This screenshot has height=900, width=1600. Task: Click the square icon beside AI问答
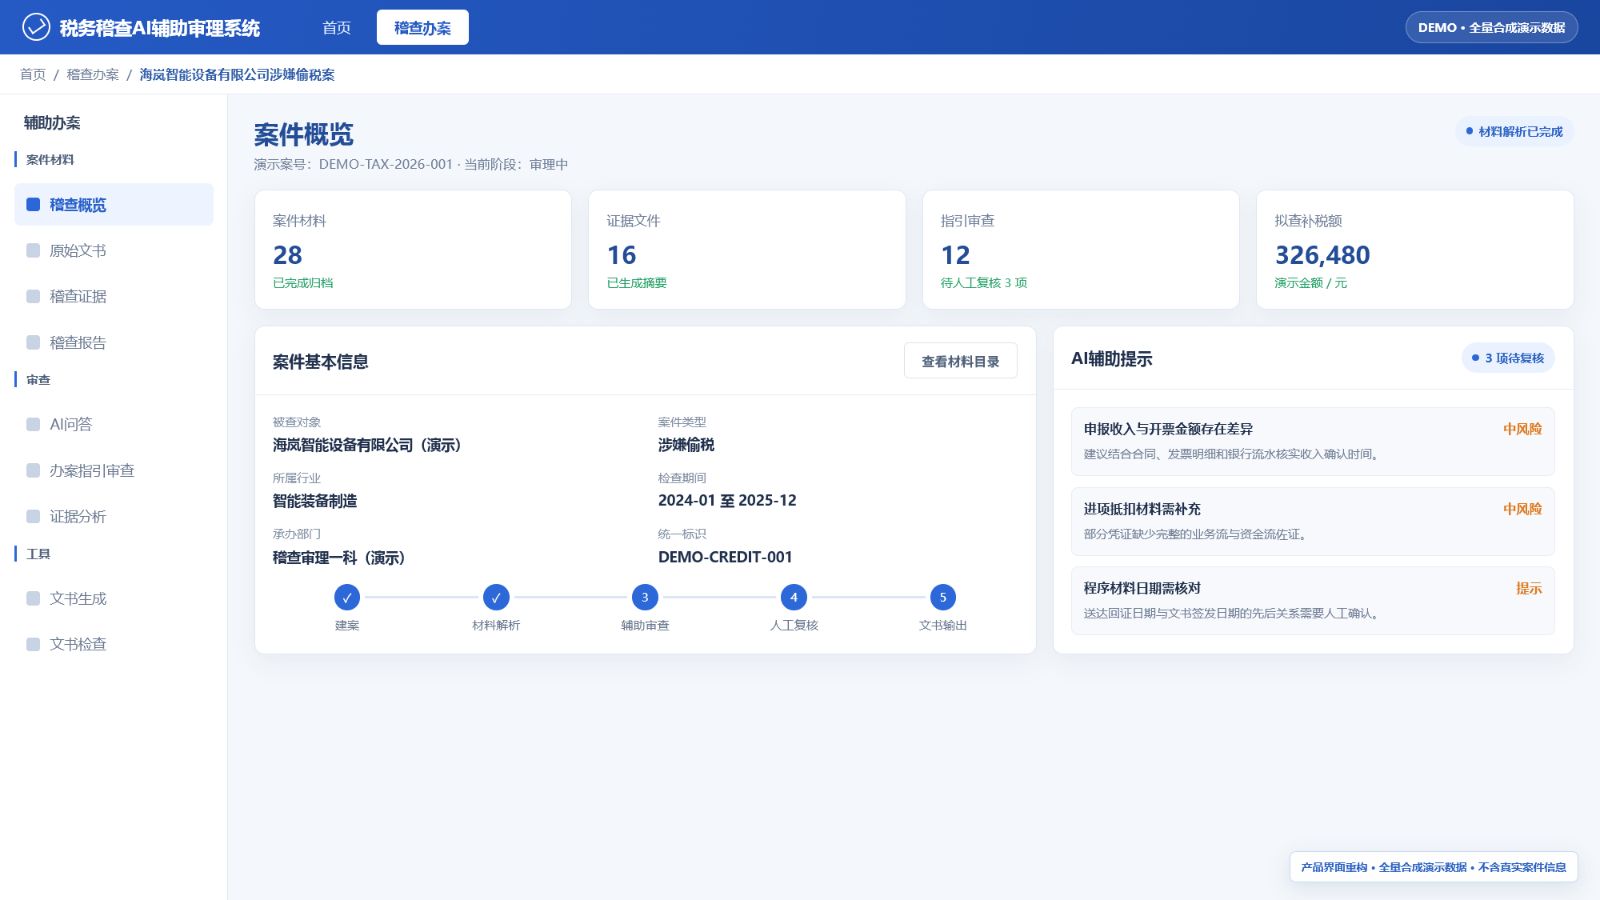[33, 424]
